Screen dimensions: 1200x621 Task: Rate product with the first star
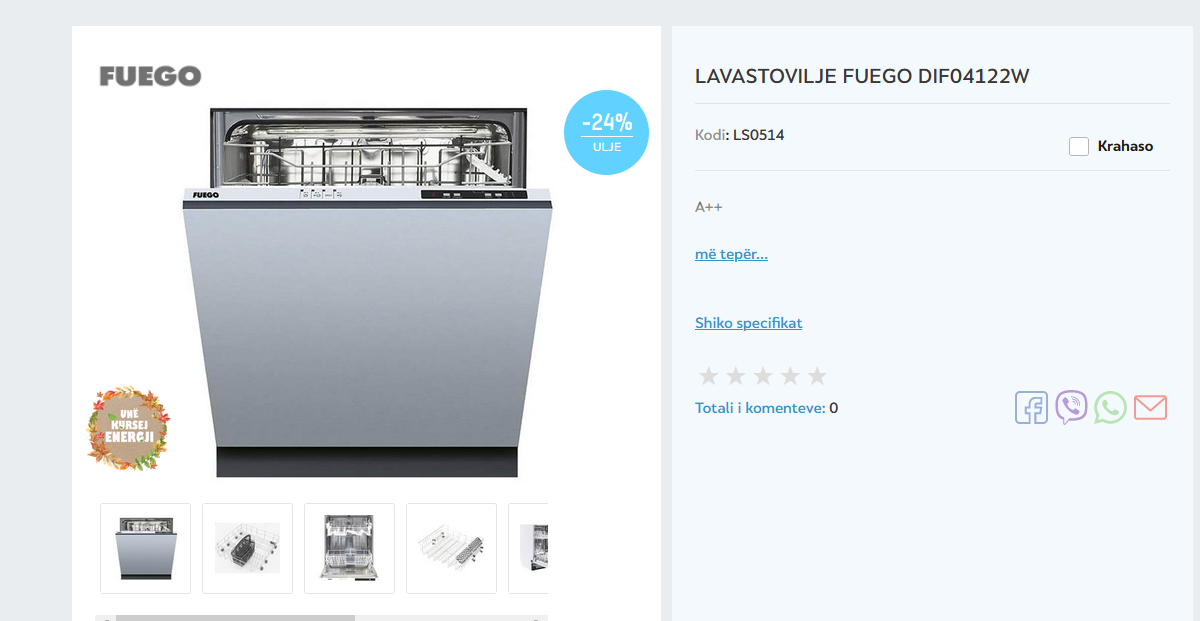pyautogui.click(x=709, y=376)
